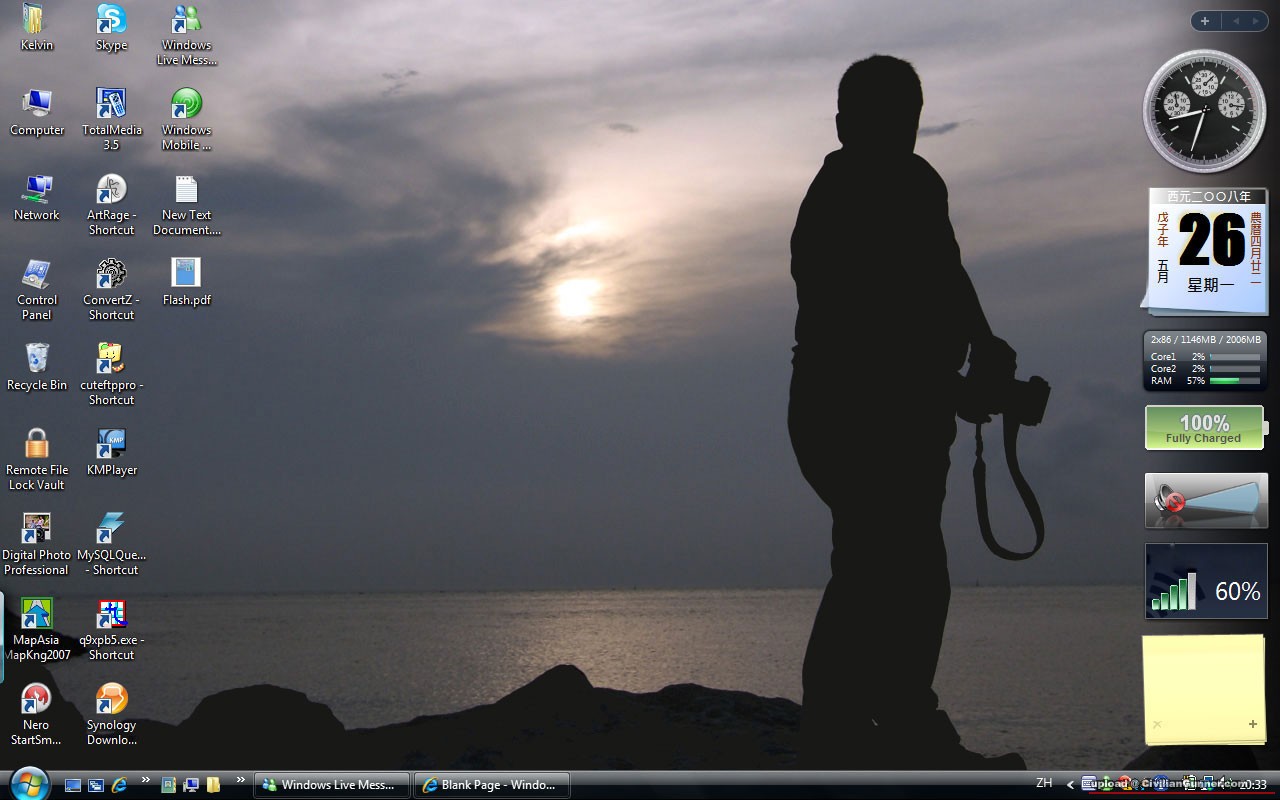Image resolution: width=1280 pixels, height=800 pixels.
Task: Click the Internet Explorer Quick Launch icon
Action: click(120, 785)
